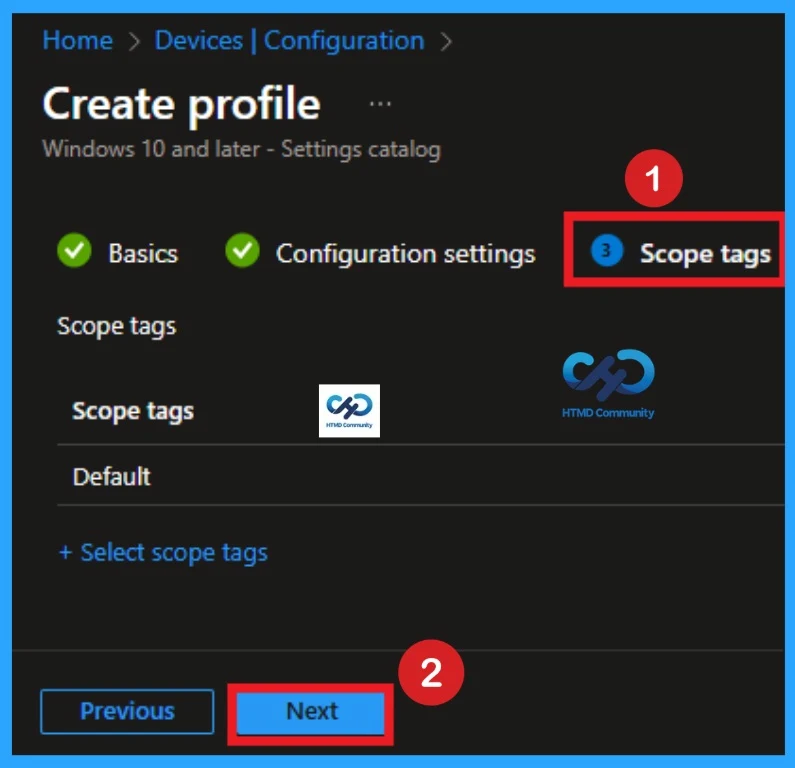This screenshot has height=768, width=795.
Task: Go to the Home breadcrumb link
Action: tap(78, 41)
